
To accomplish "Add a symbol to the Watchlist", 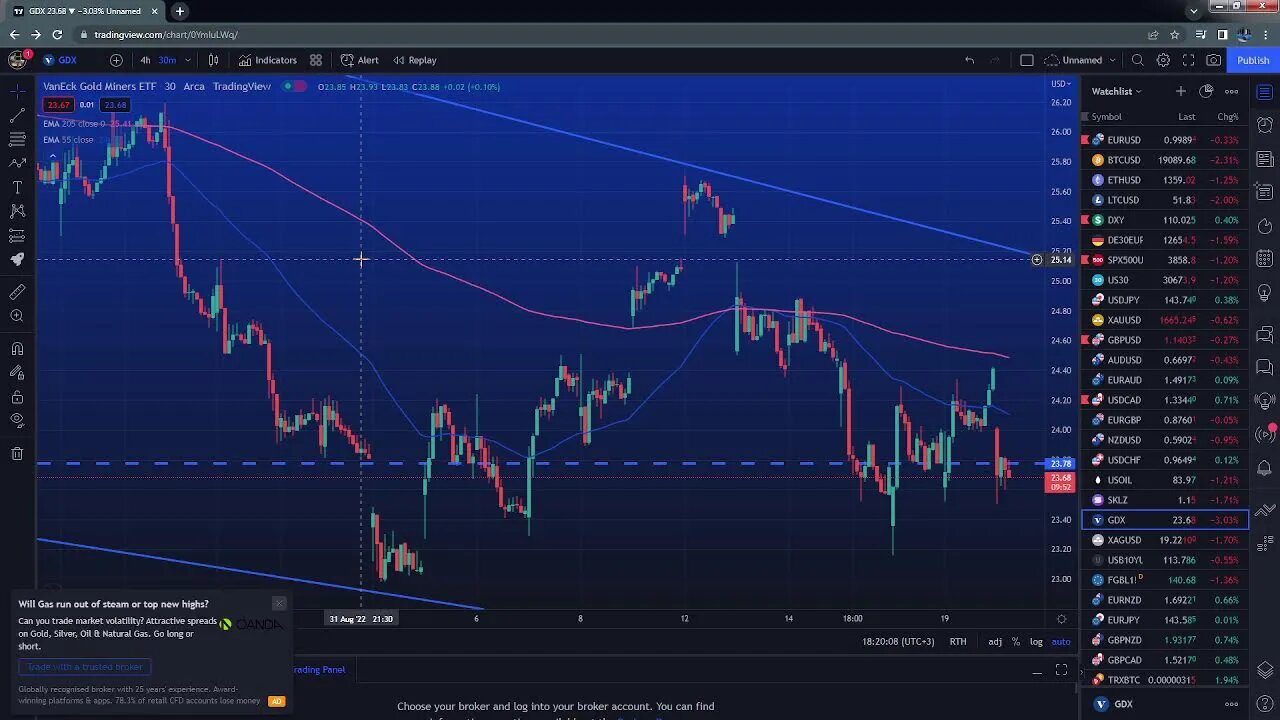I will pyautogui.click(x=1180, y=91).
